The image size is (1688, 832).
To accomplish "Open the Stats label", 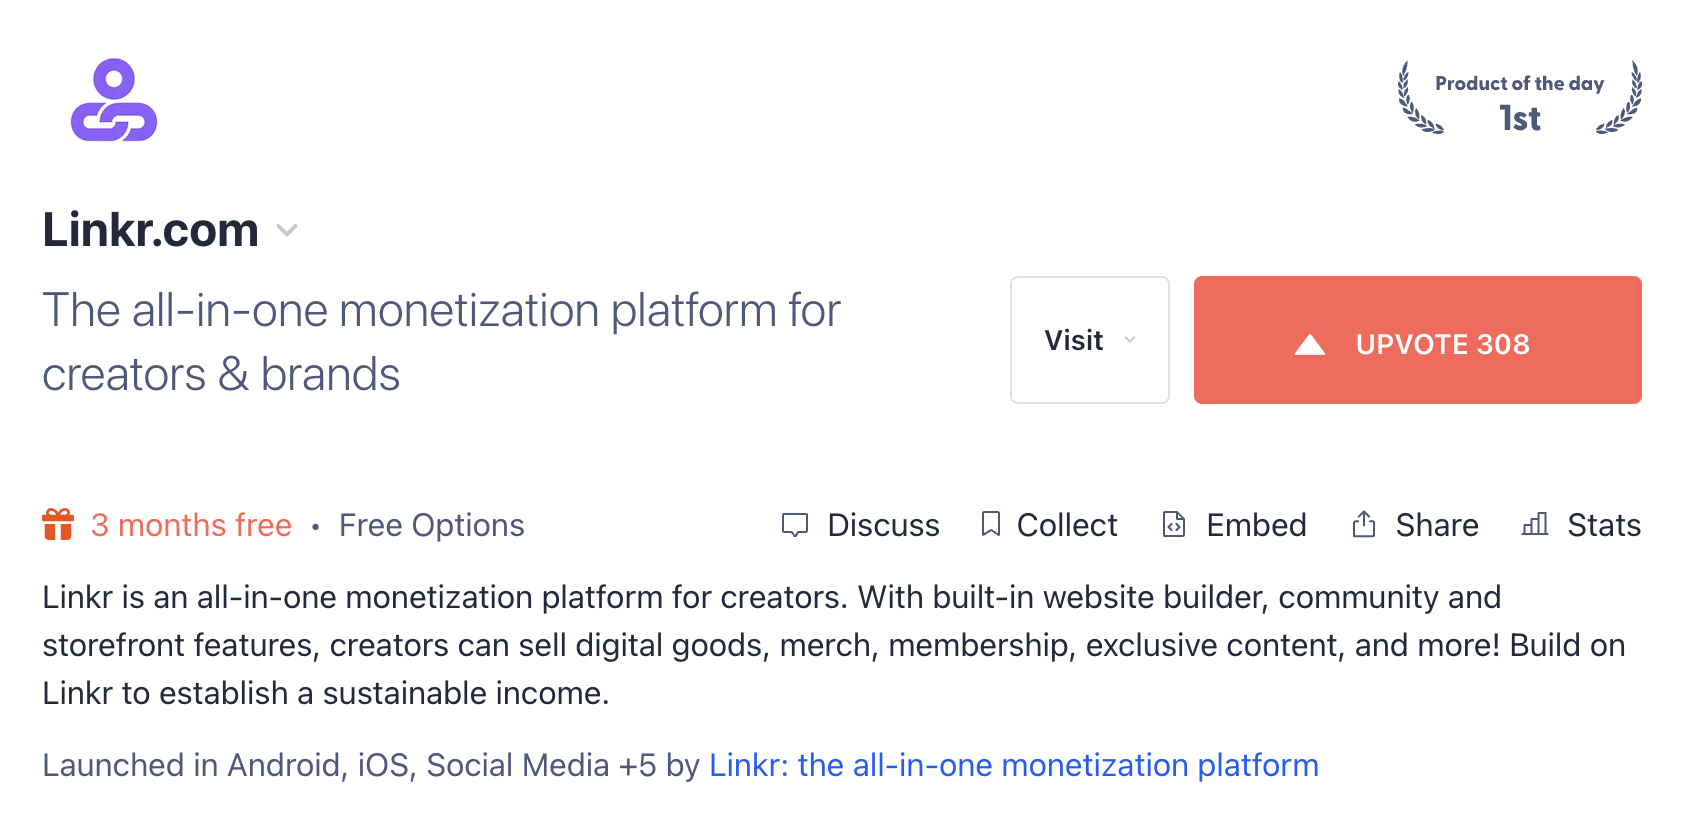I will [1604, 525].
